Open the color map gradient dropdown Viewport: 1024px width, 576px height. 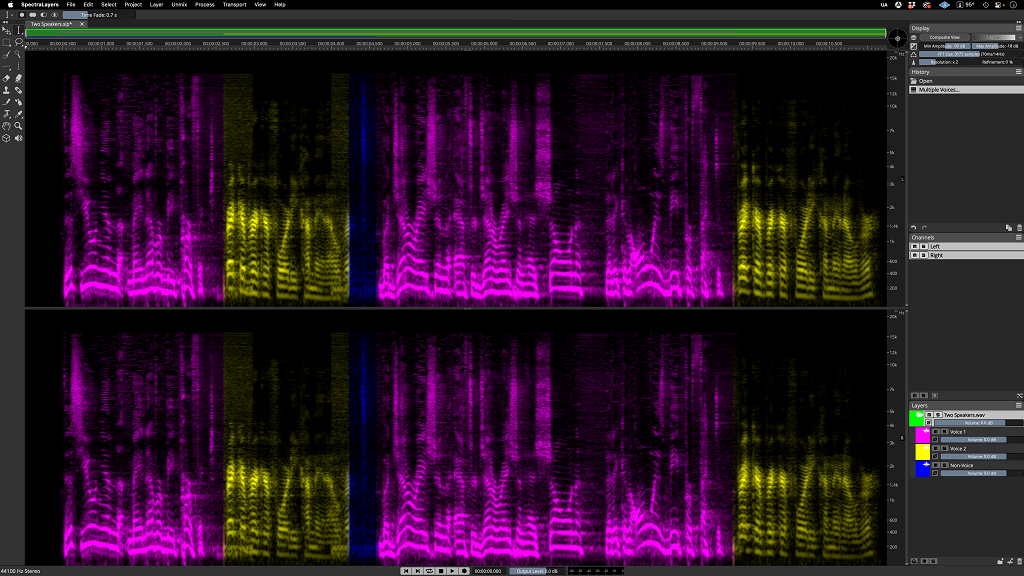(996, 37)
